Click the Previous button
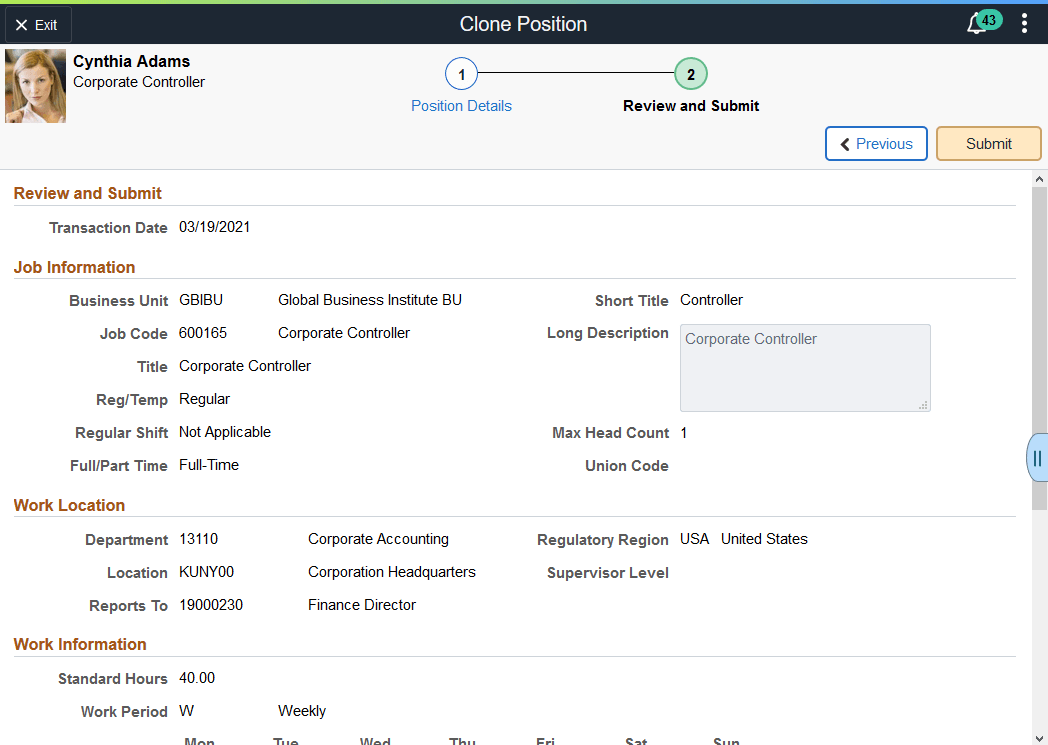The width and height of the screenshot is (1048, 745). click(x=876, y=143)
